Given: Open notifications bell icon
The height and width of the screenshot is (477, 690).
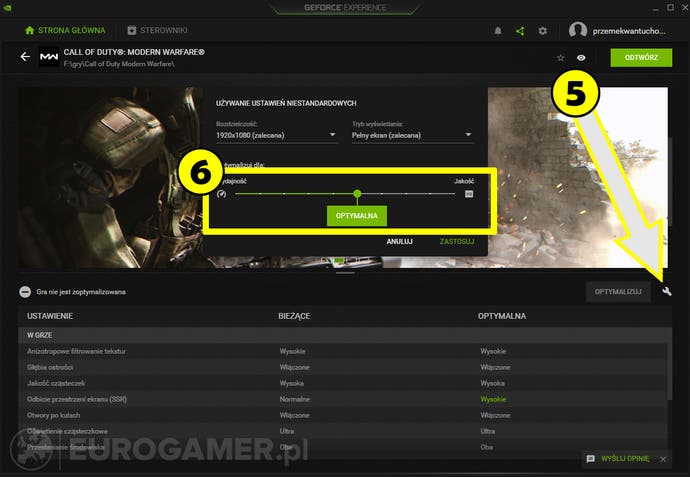Looking at the screenshot, I should point(498,31).
